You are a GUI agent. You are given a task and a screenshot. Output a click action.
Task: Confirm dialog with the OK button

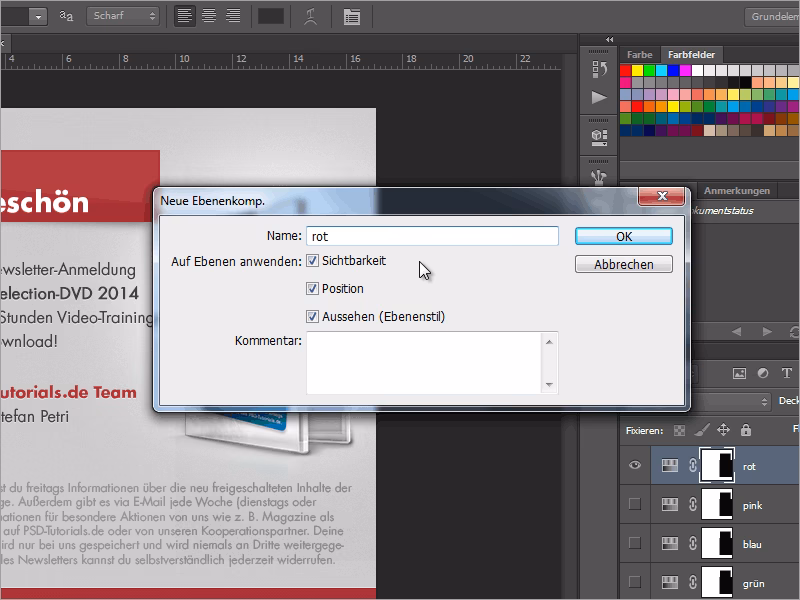click(623, 236)
